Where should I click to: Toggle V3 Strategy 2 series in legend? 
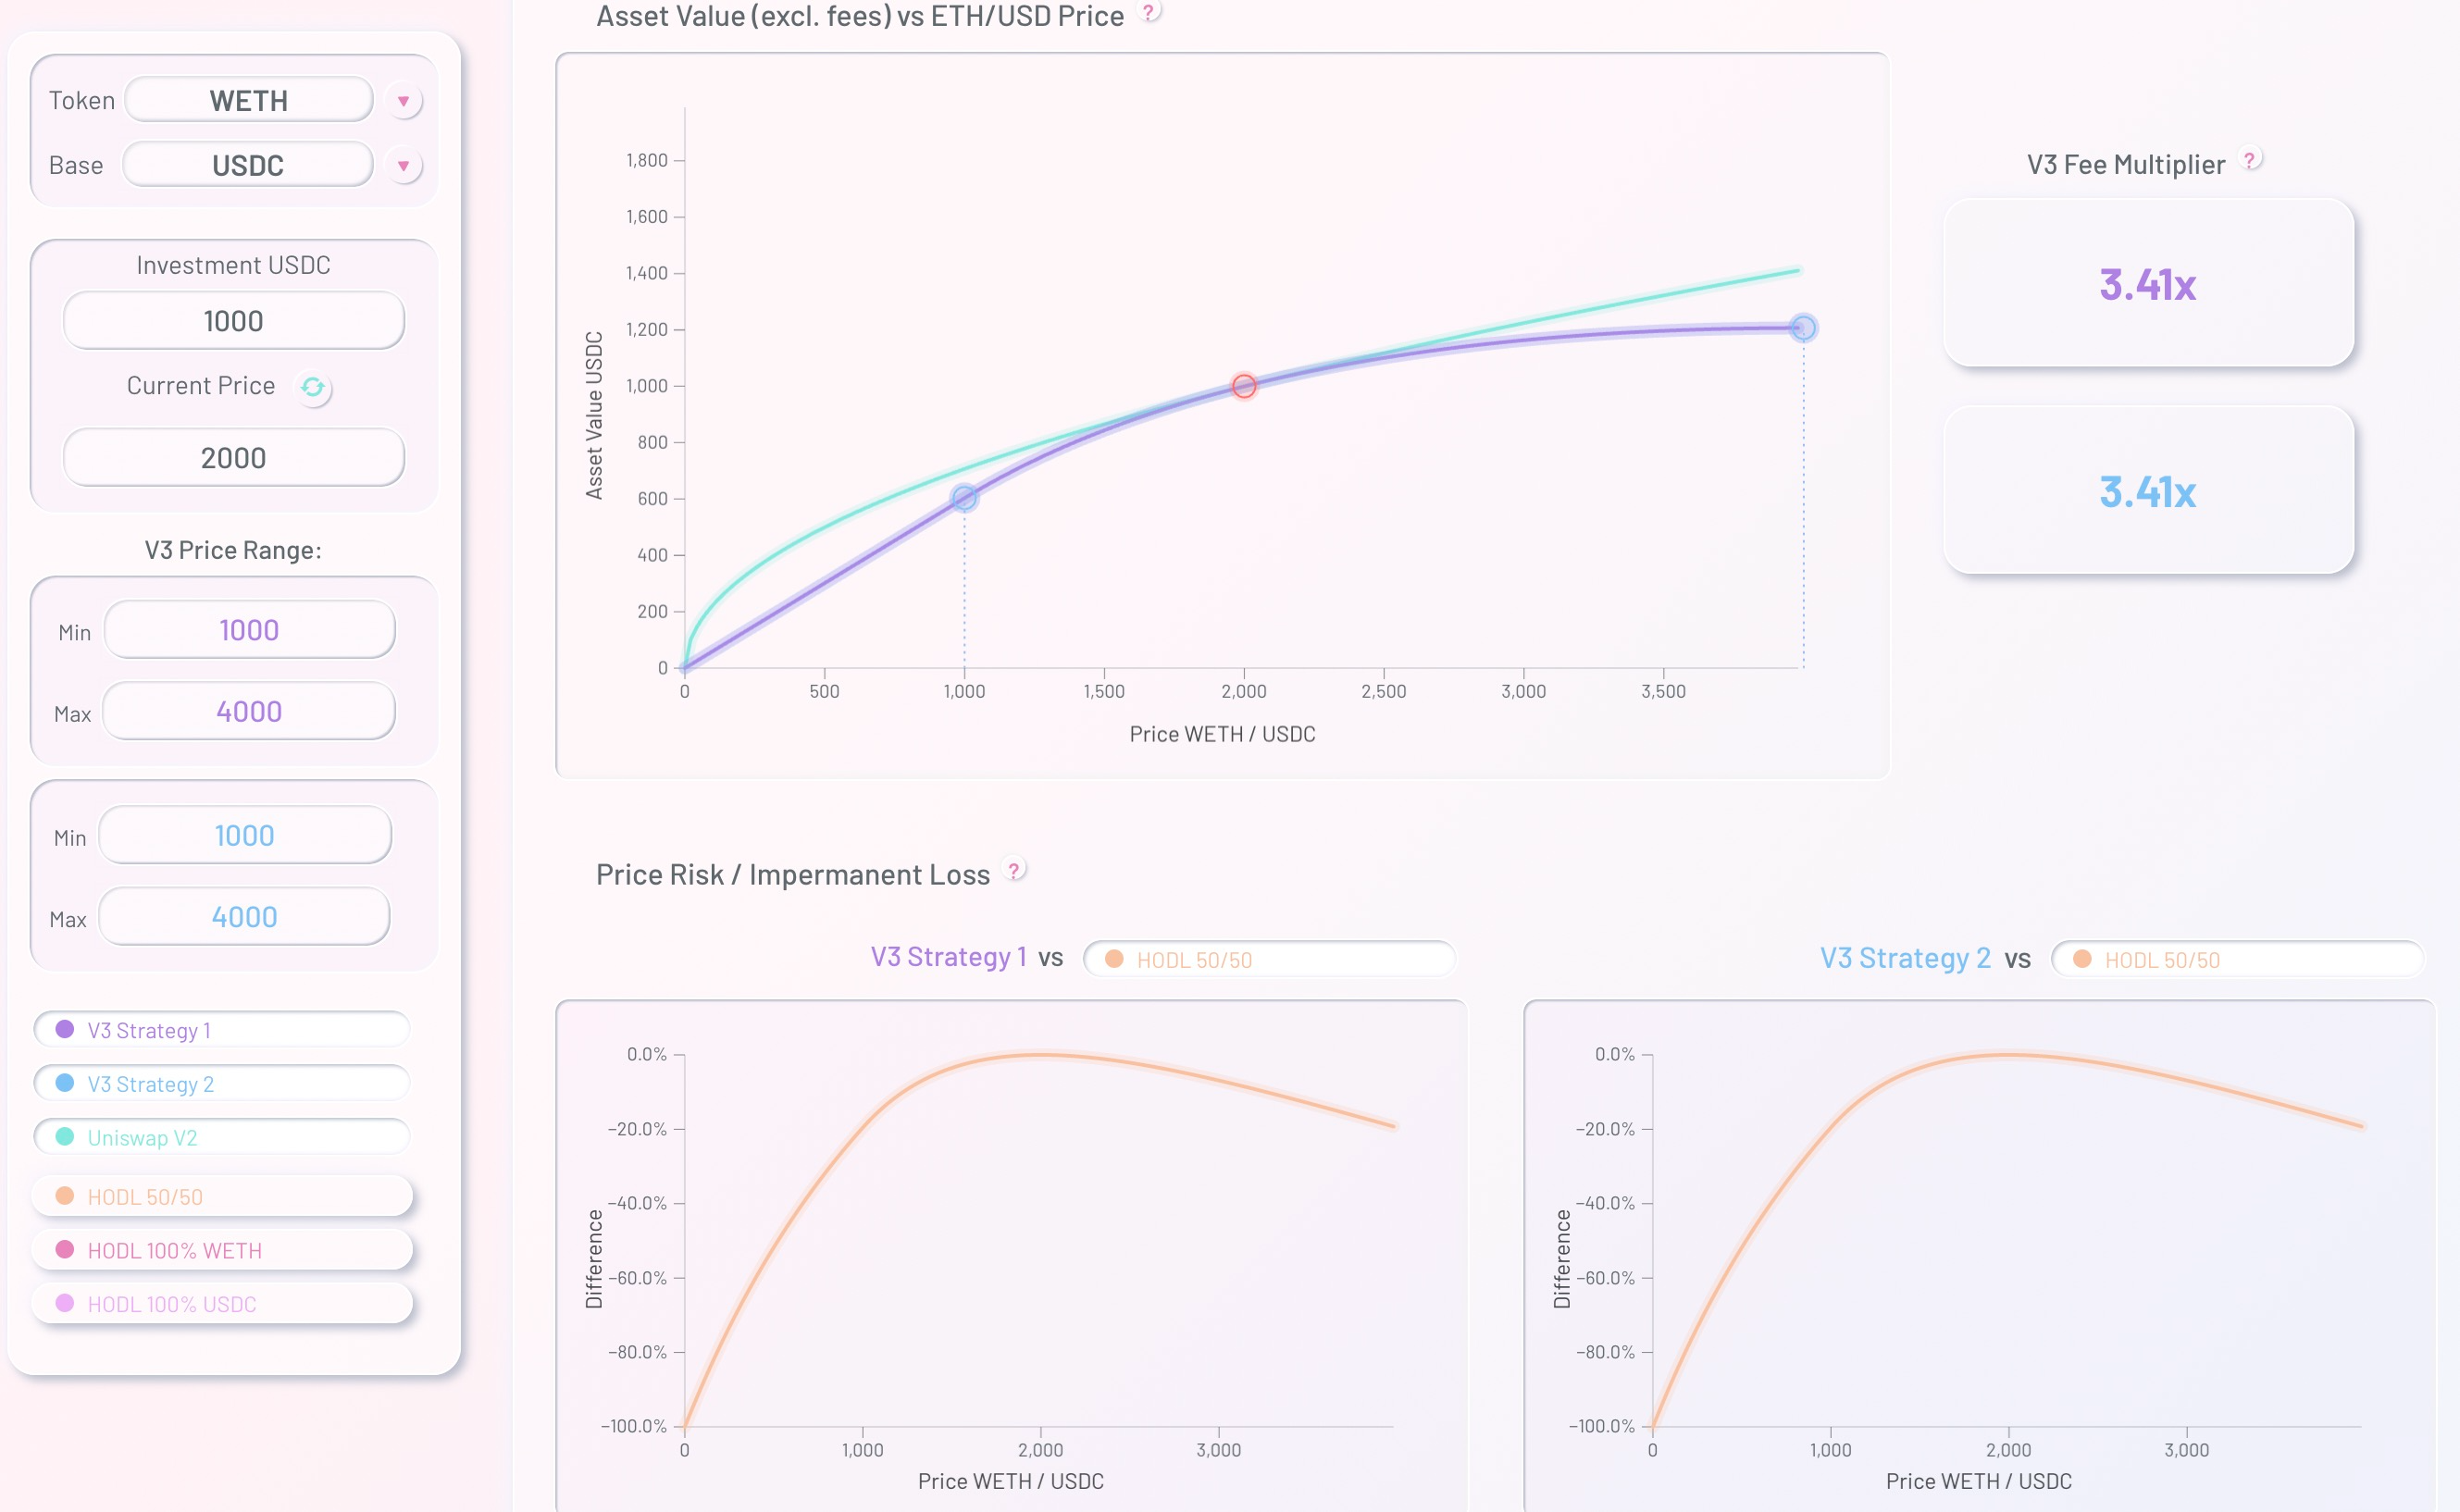222,1084
